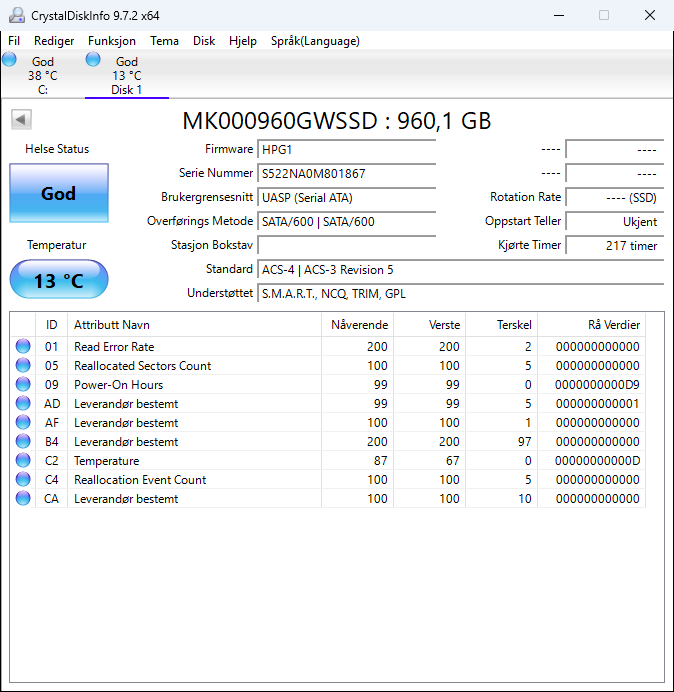The image size is (674, 692).
Task: Open the Tema menu
Action: tap(164, 41)
